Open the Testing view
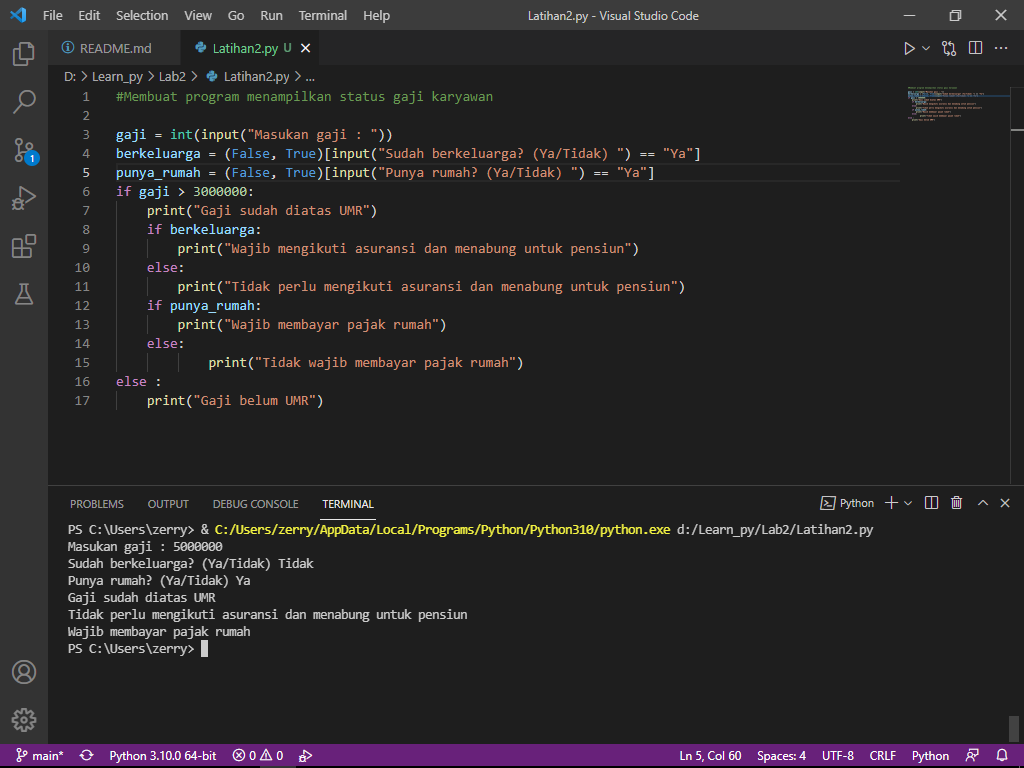The image size is (1024, 768). (x=23, y=294)
